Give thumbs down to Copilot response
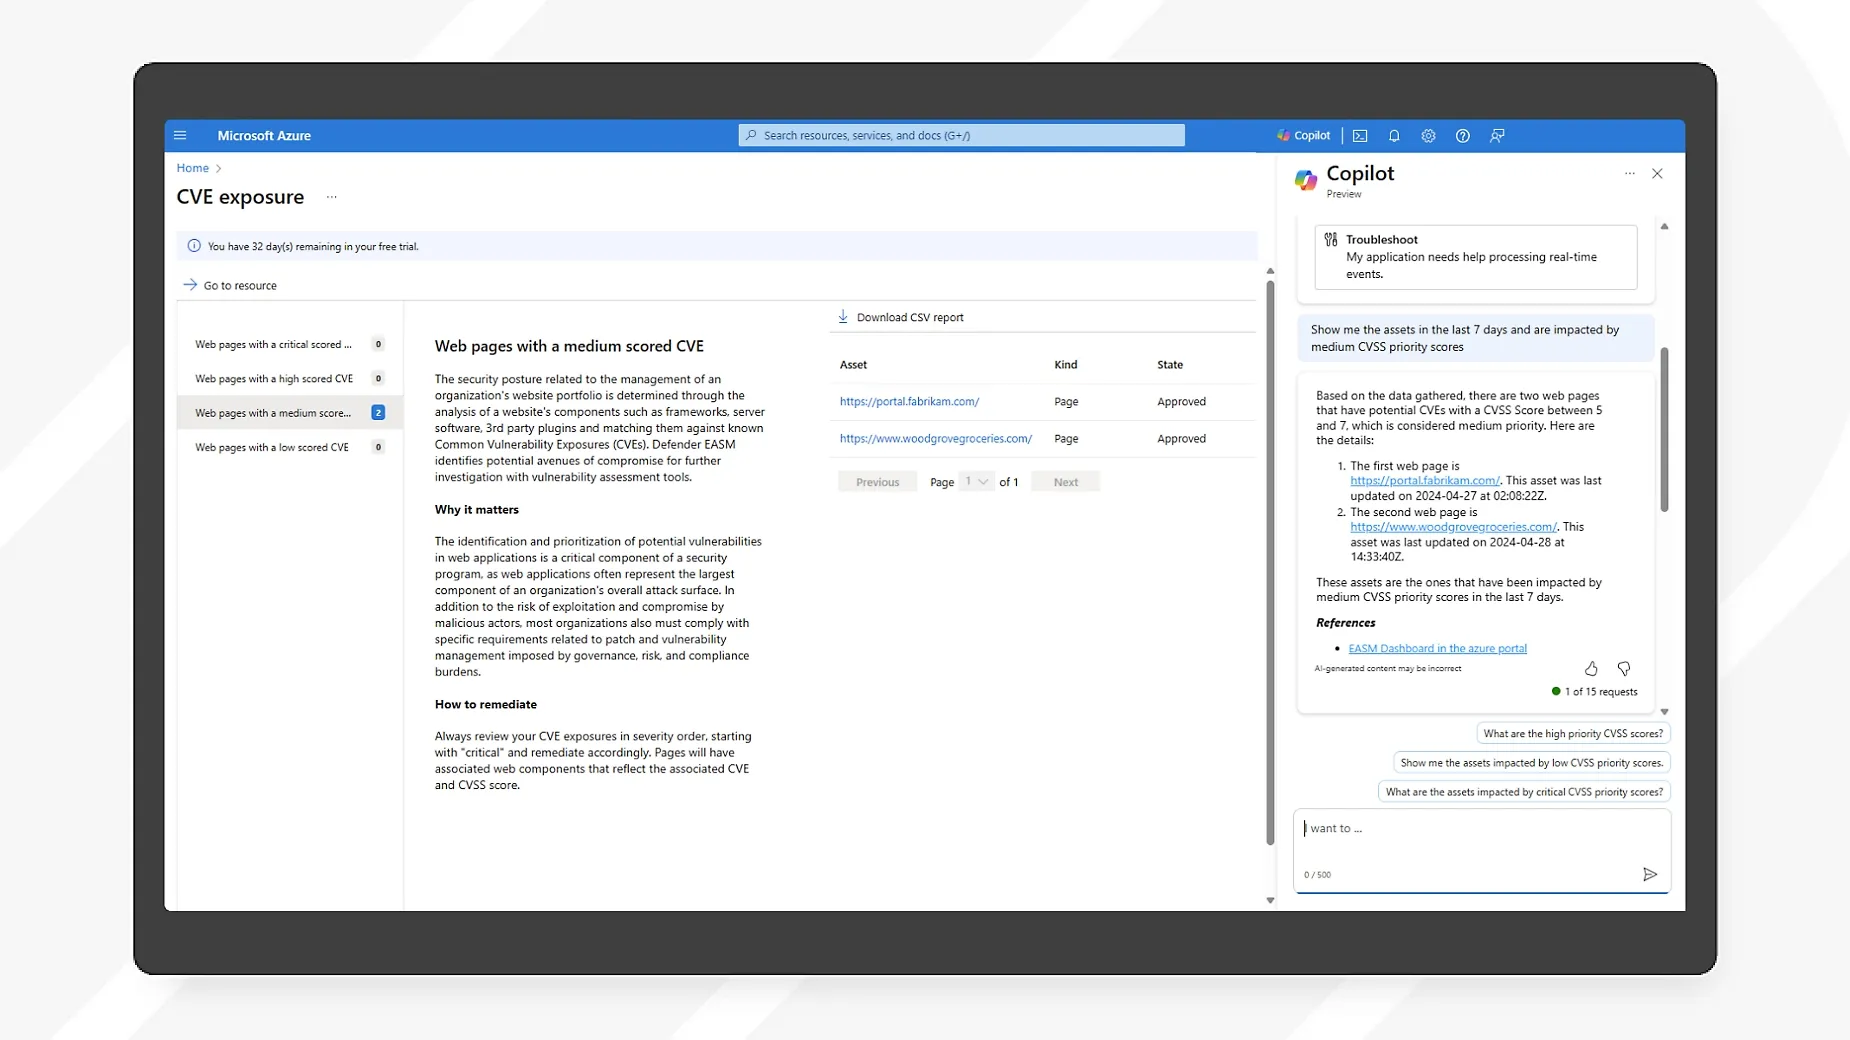Screen dimensions: 1850x1040 pos(1624,668)
